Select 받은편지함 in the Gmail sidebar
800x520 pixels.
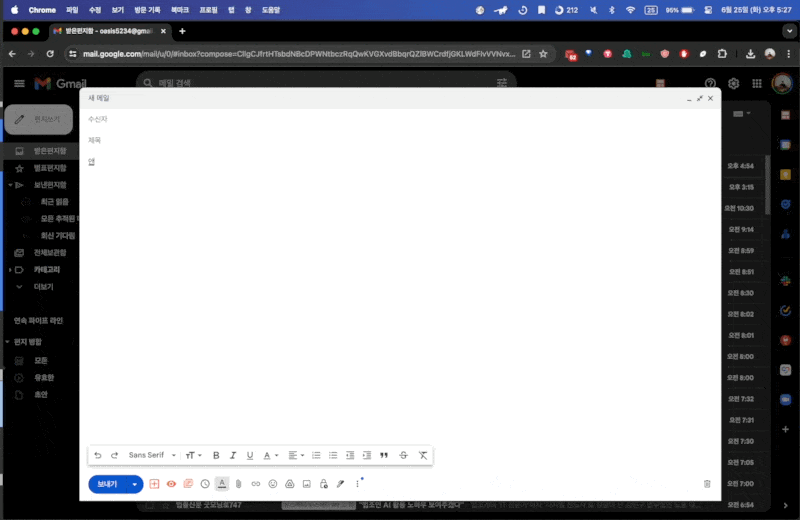click(49, 150)
